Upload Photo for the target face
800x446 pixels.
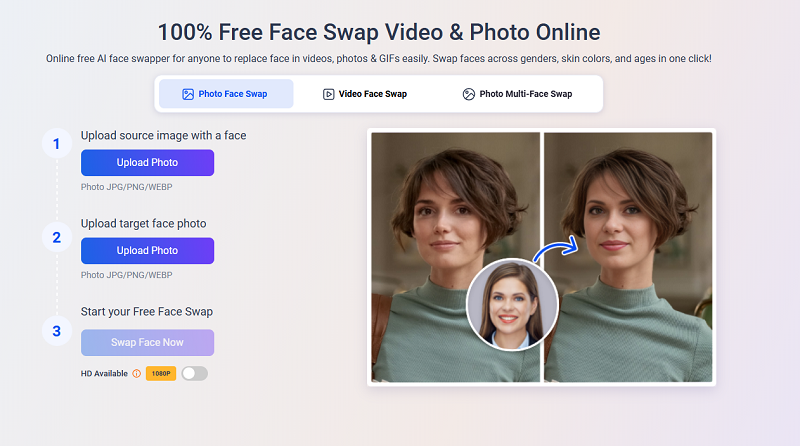point(147,251)
